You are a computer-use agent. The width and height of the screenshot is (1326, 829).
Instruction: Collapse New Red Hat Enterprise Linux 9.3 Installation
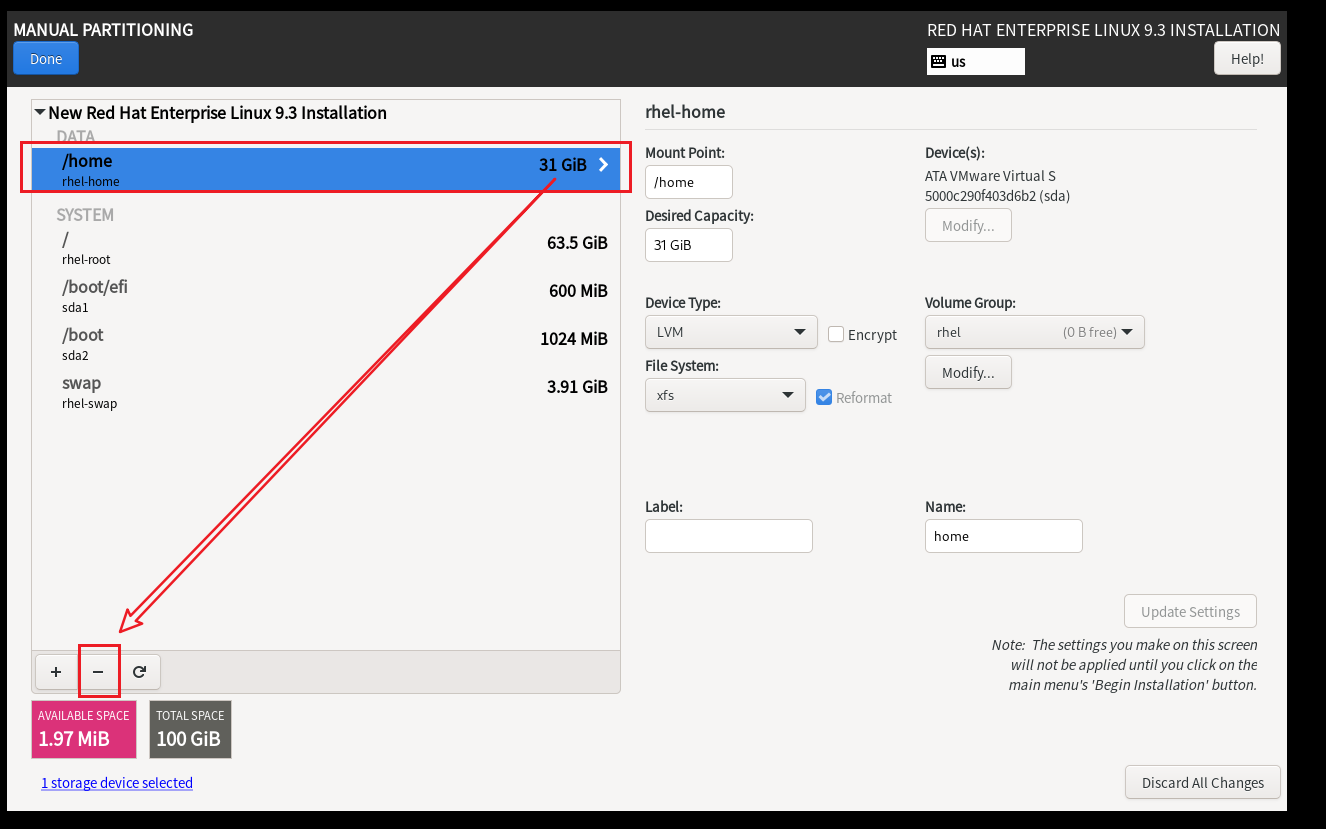[x=40, y=113]
